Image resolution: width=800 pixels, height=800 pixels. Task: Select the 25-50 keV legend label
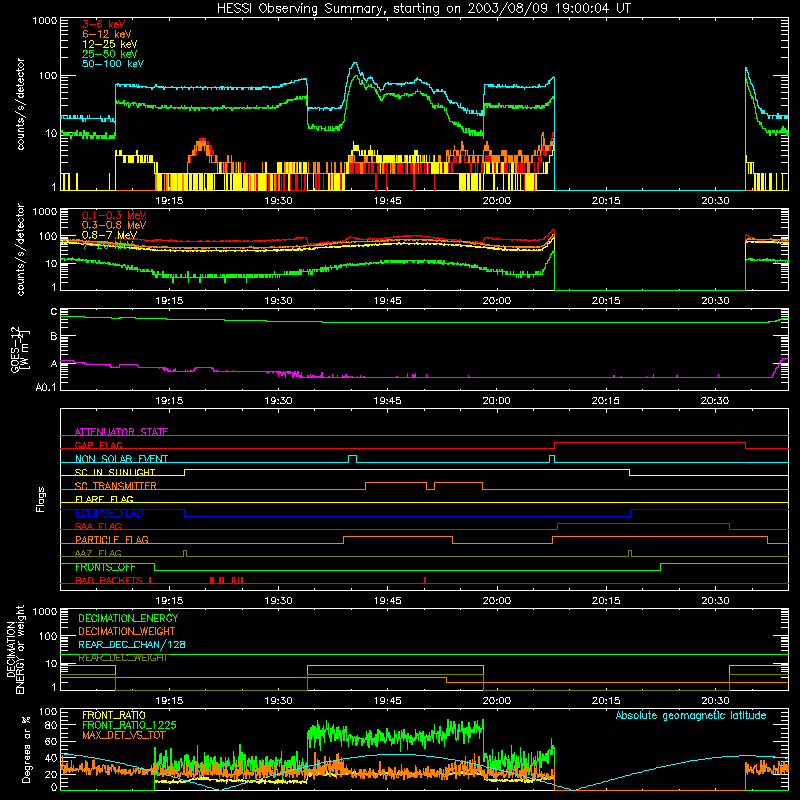110,54
